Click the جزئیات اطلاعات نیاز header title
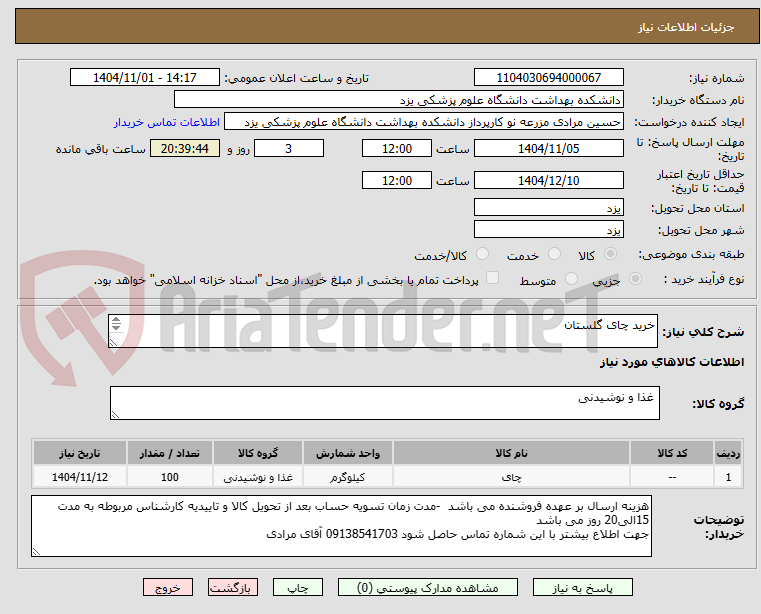761x614 pixels. click(686, 27)
